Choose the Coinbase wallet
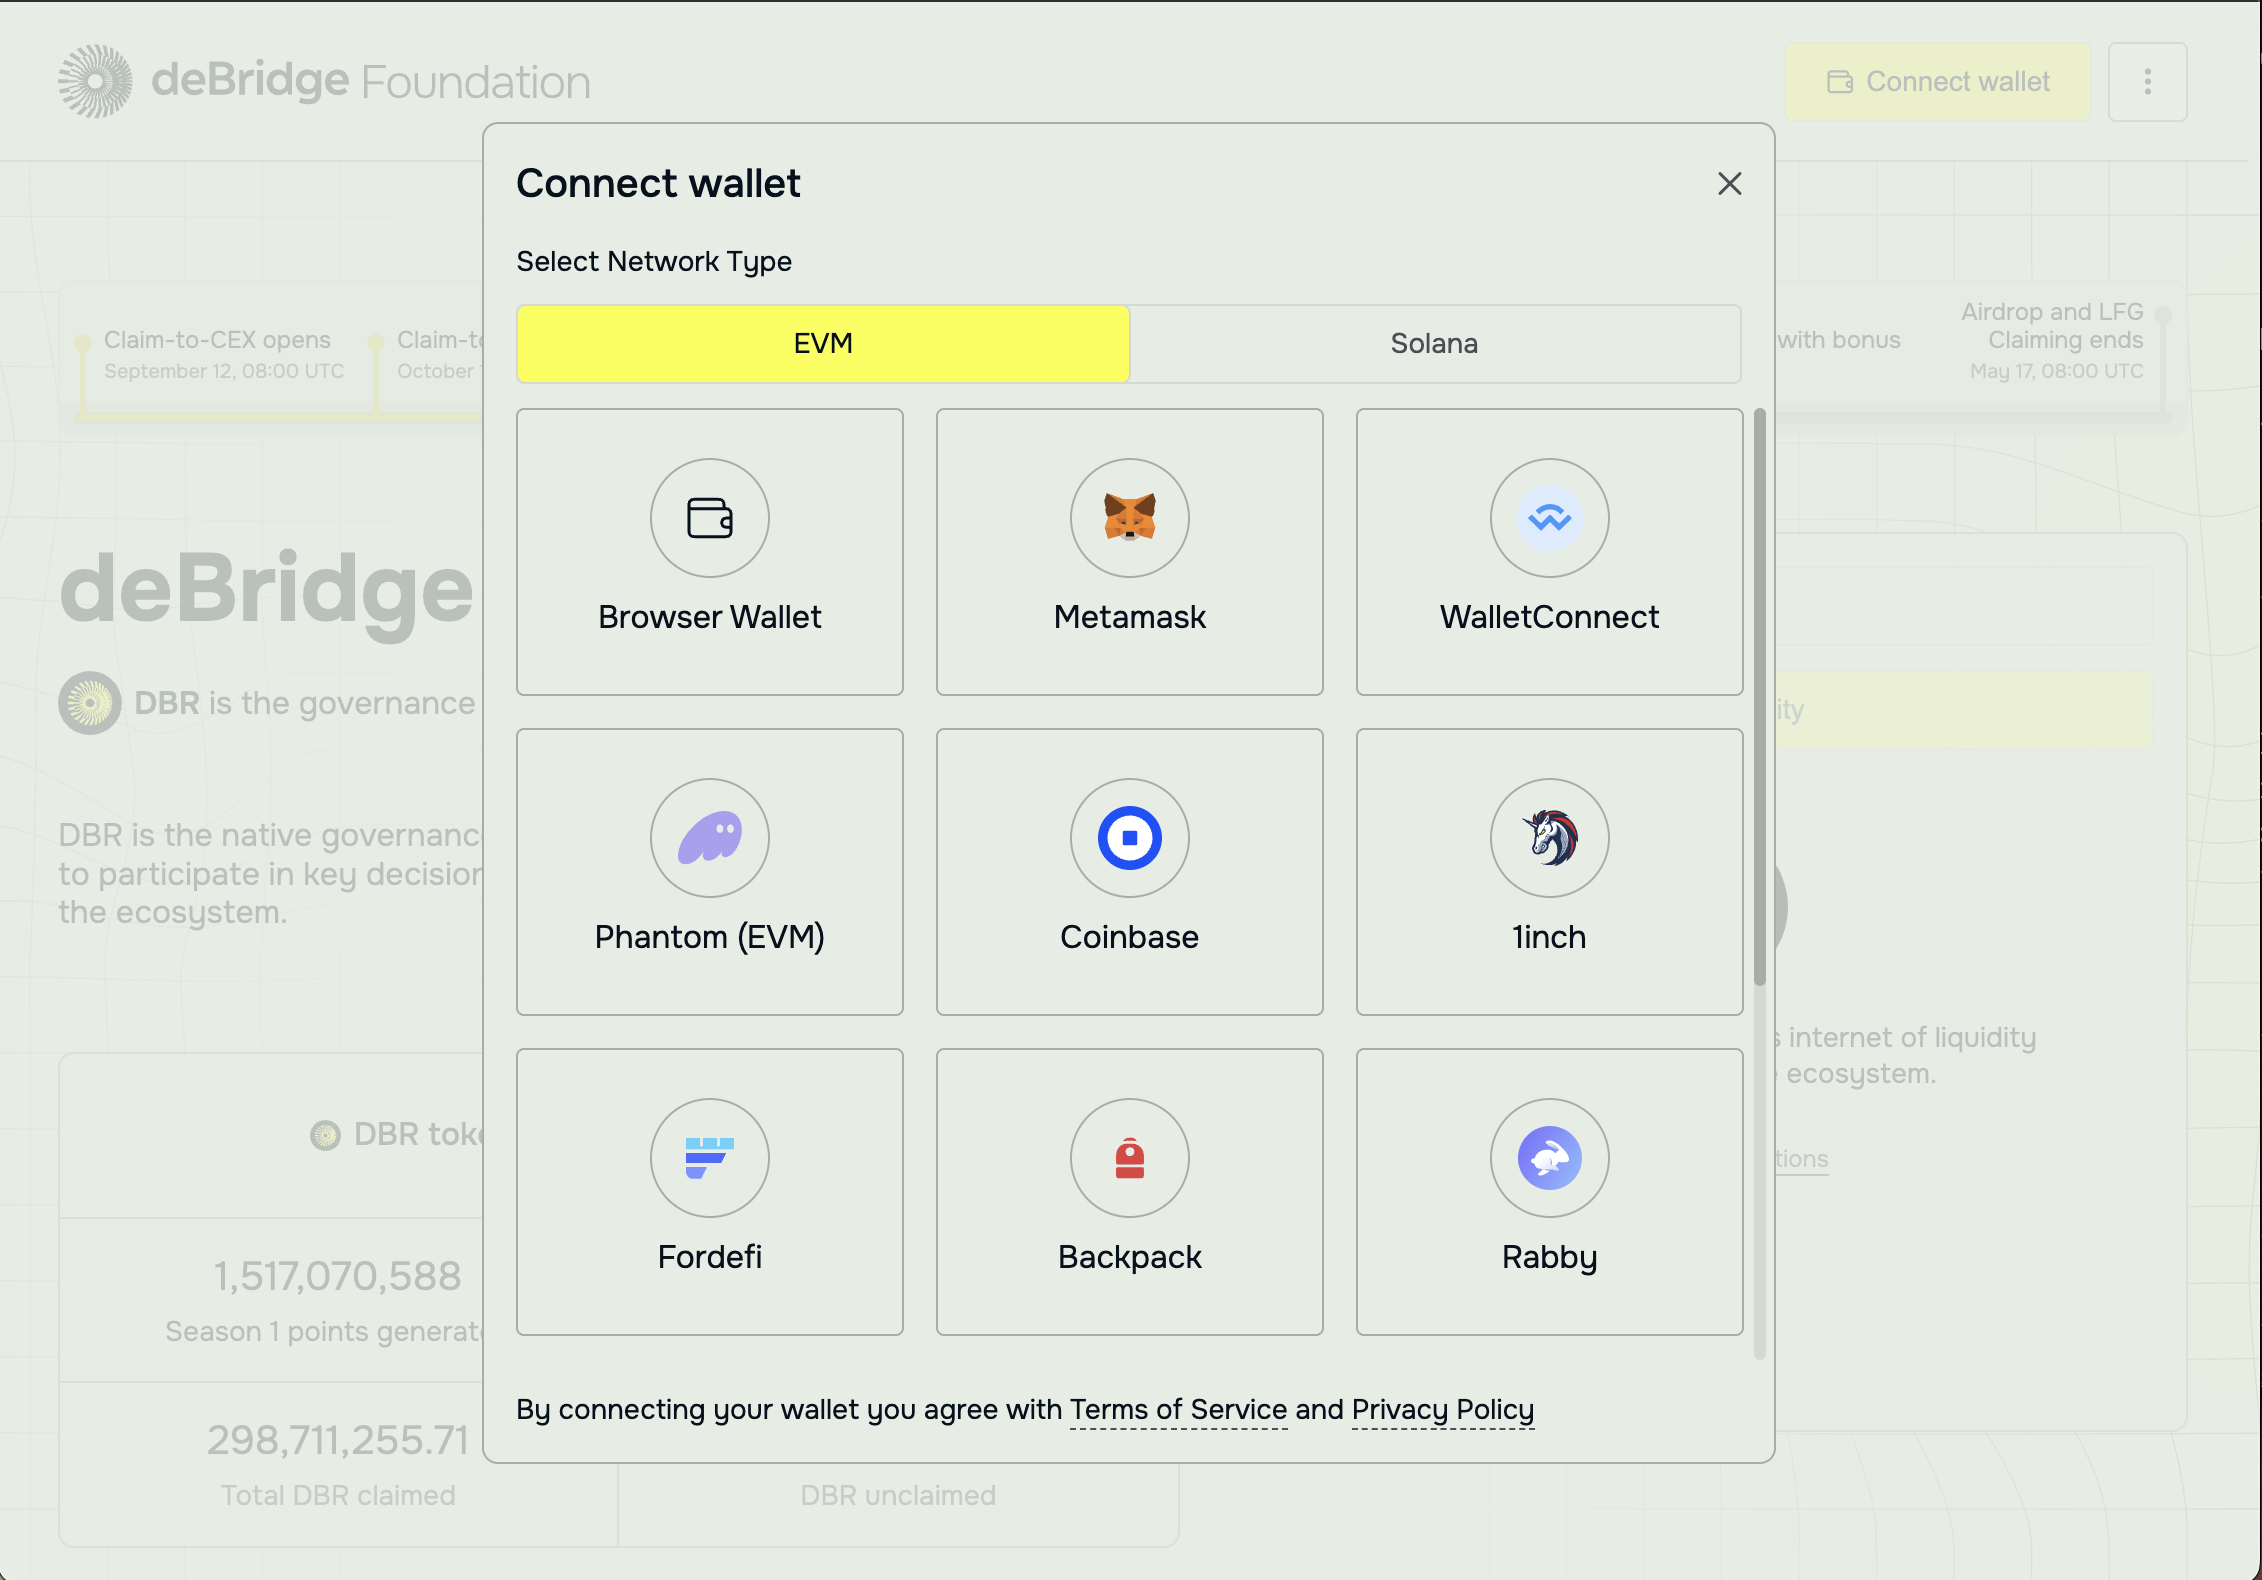 click(x=1130, y=872)
